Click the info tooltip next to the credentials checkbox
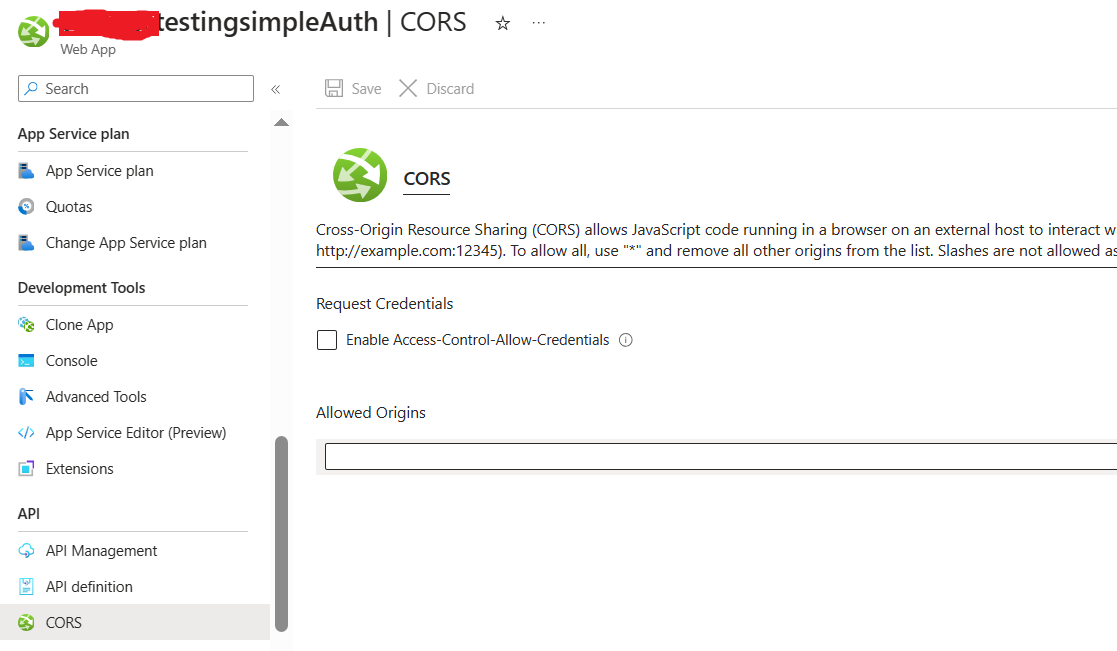Screen dimensions: 1117x651 coord(626,340)
